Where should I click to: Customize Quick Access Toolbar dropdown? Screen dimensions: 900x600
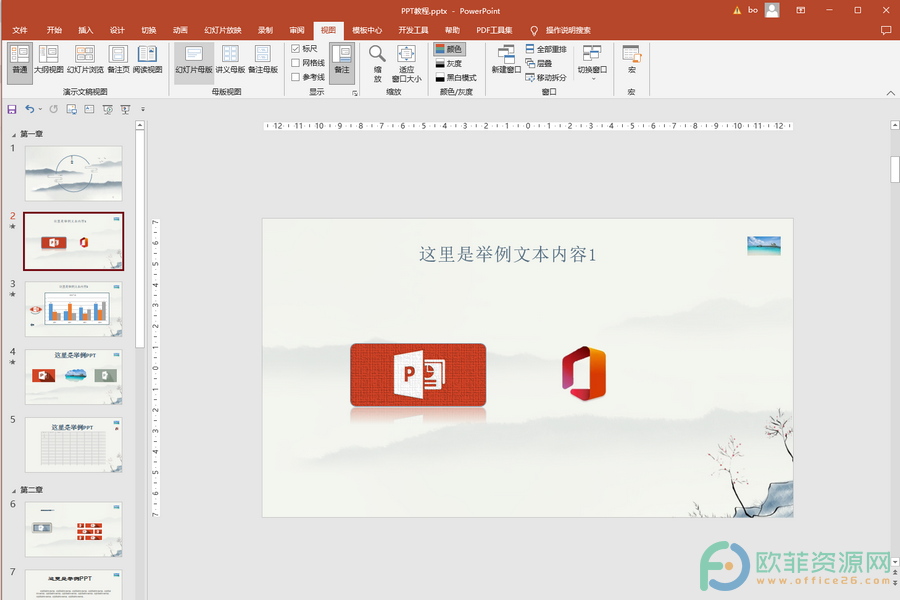click(143, 109)
